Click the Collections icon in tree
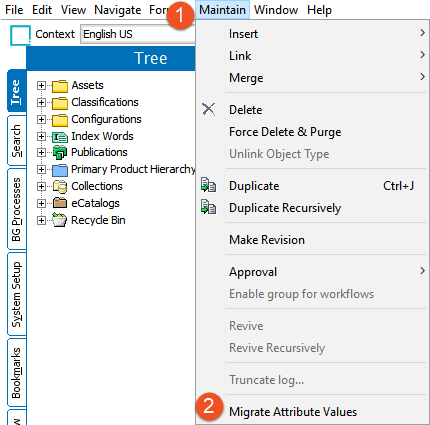Image resolution: width=430 pixels, height=425 pixels. tap(60, 187)
